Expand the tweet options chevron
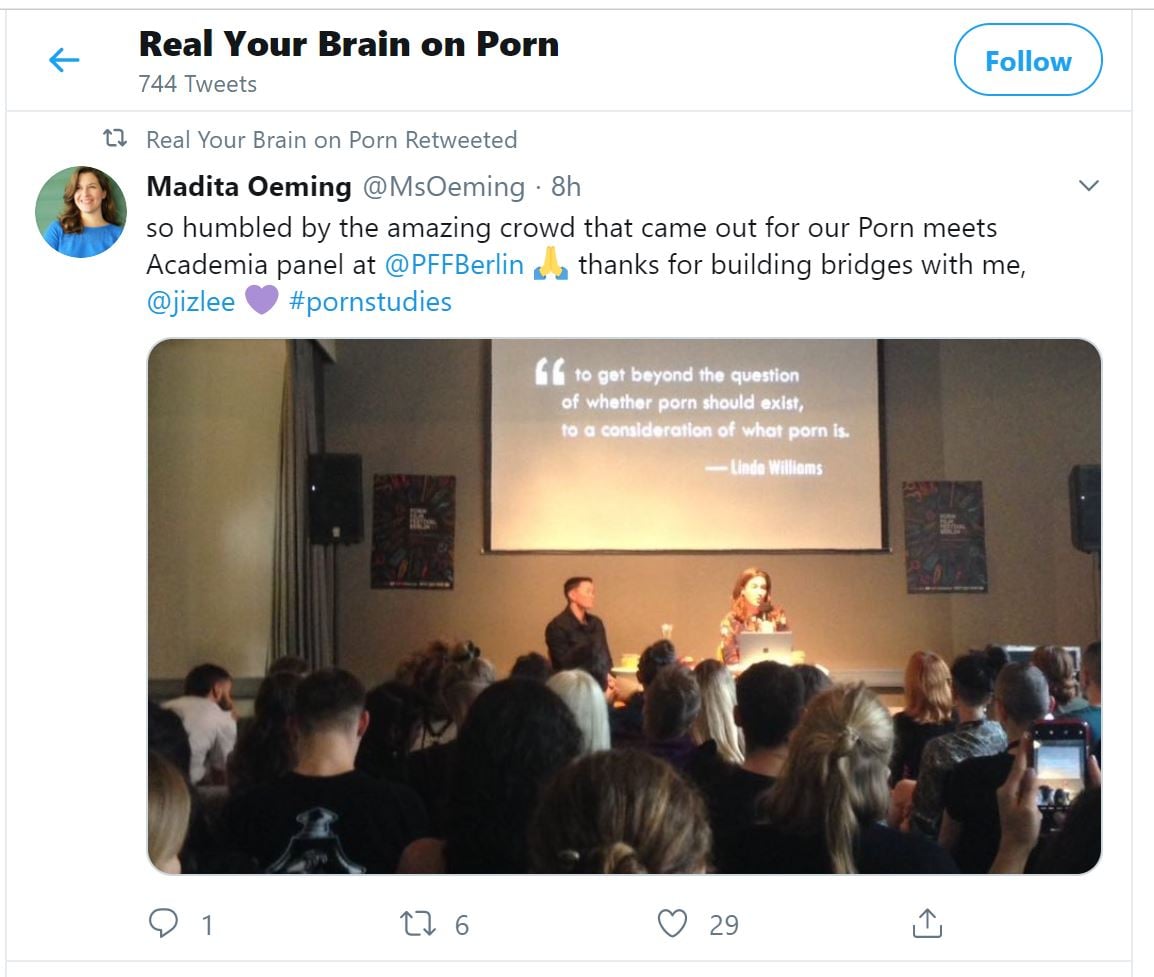1154x977 pixels. pyautogui.click(x=1089, y=186)
